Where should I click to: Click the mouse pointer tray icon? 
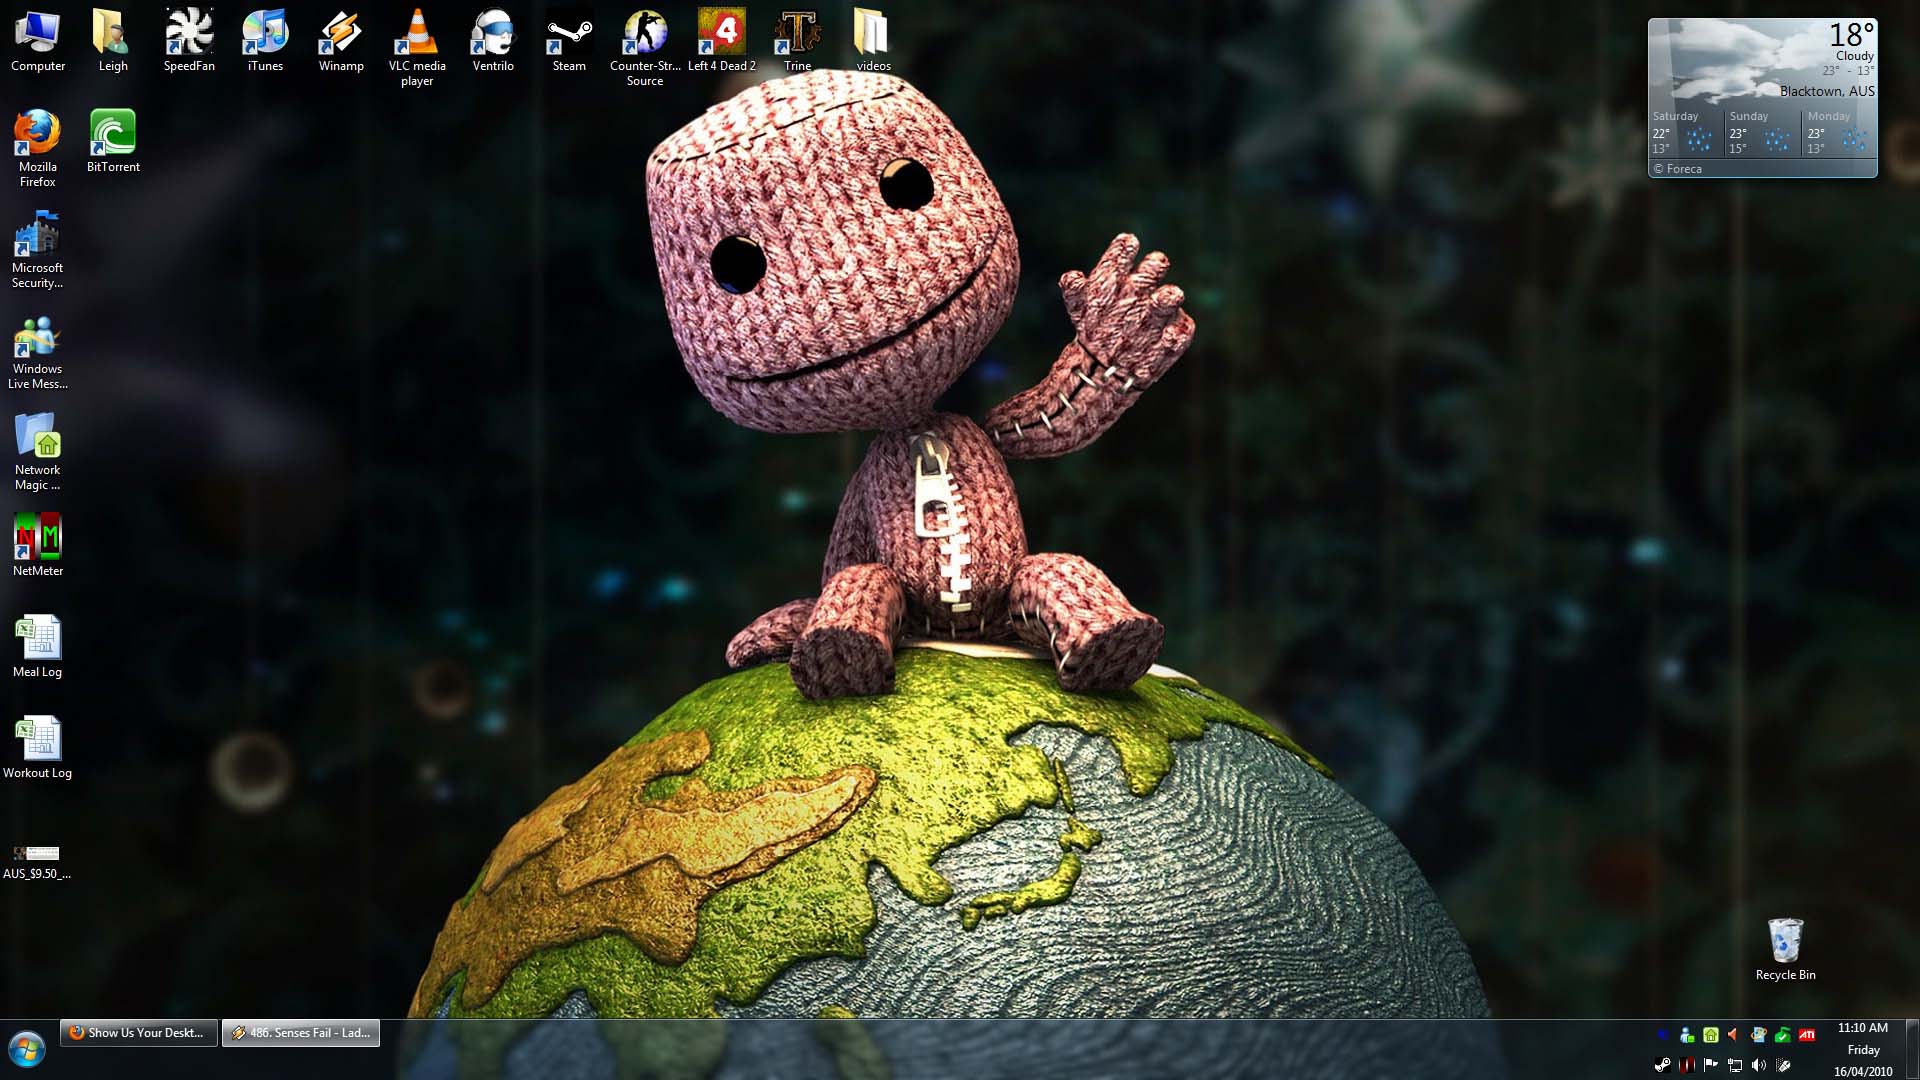(1783, 1065)
